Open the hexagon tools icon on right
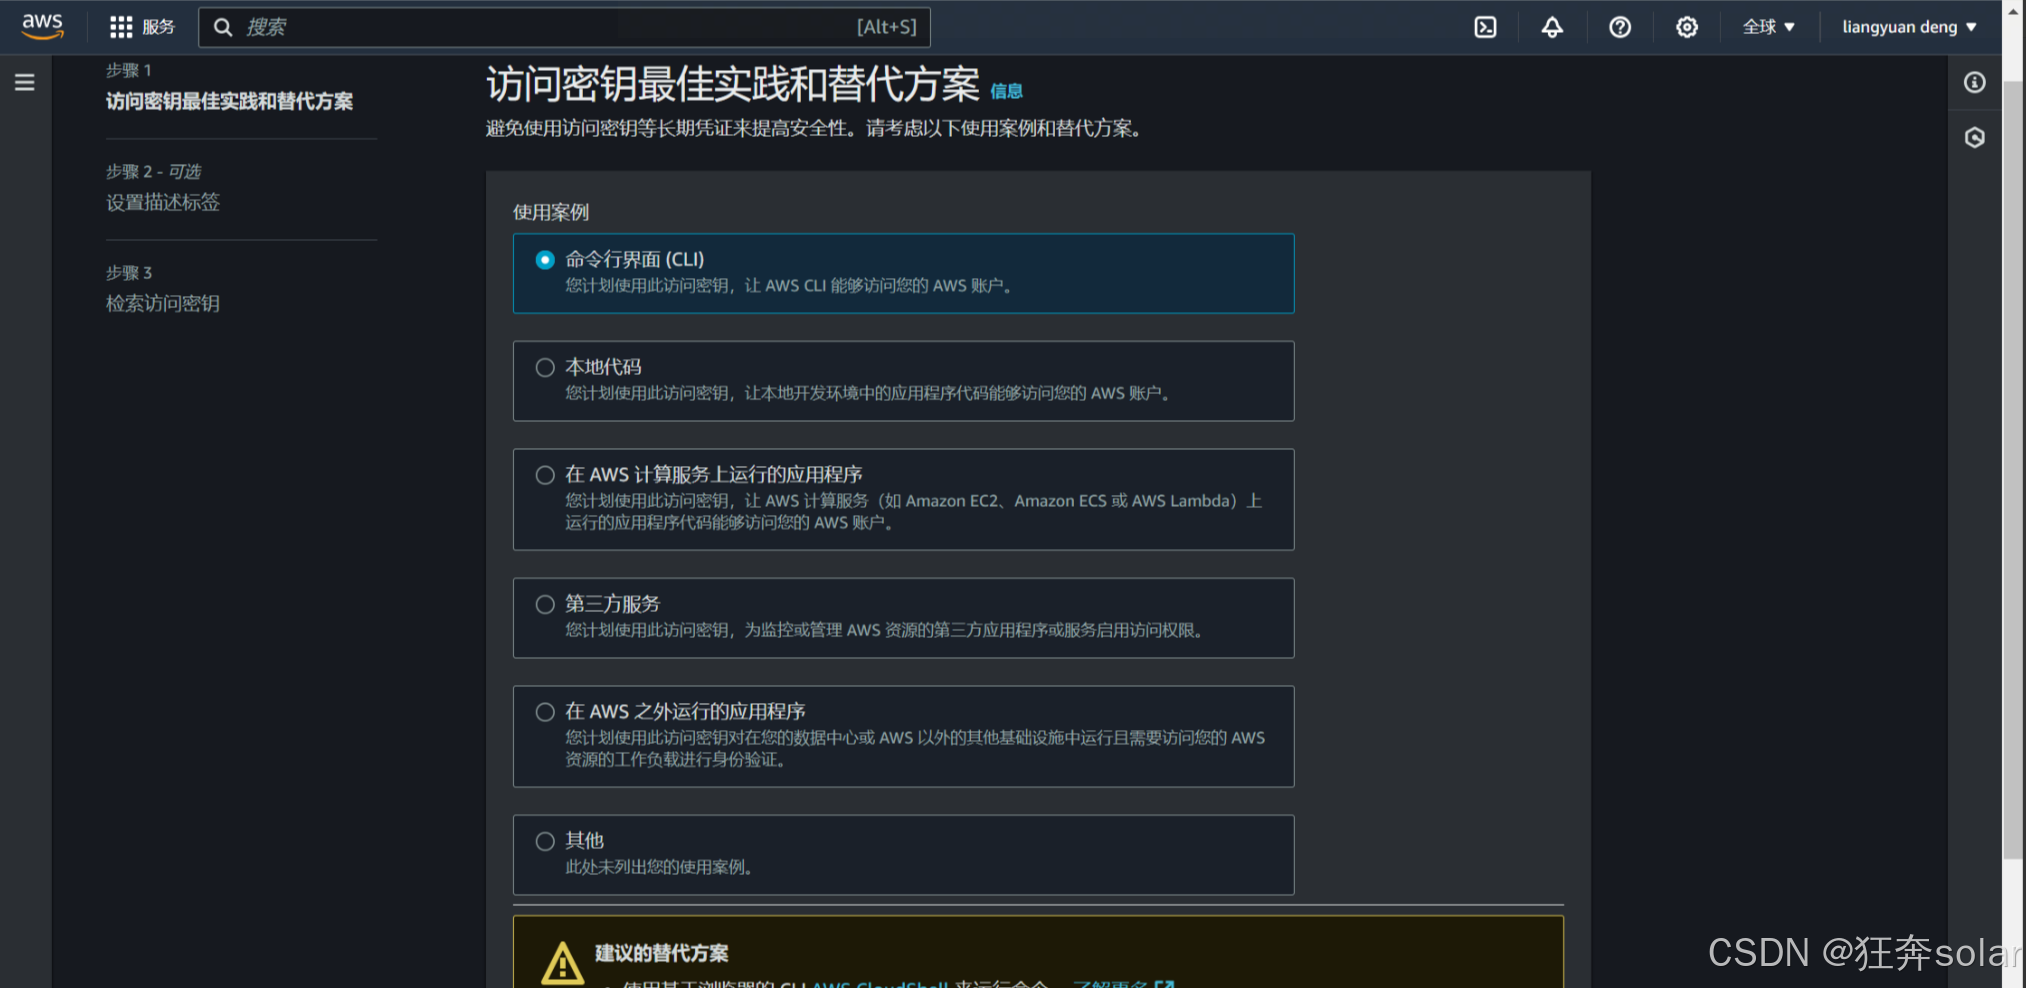This screenshot has width=2026, height=988. point(1974,137)
